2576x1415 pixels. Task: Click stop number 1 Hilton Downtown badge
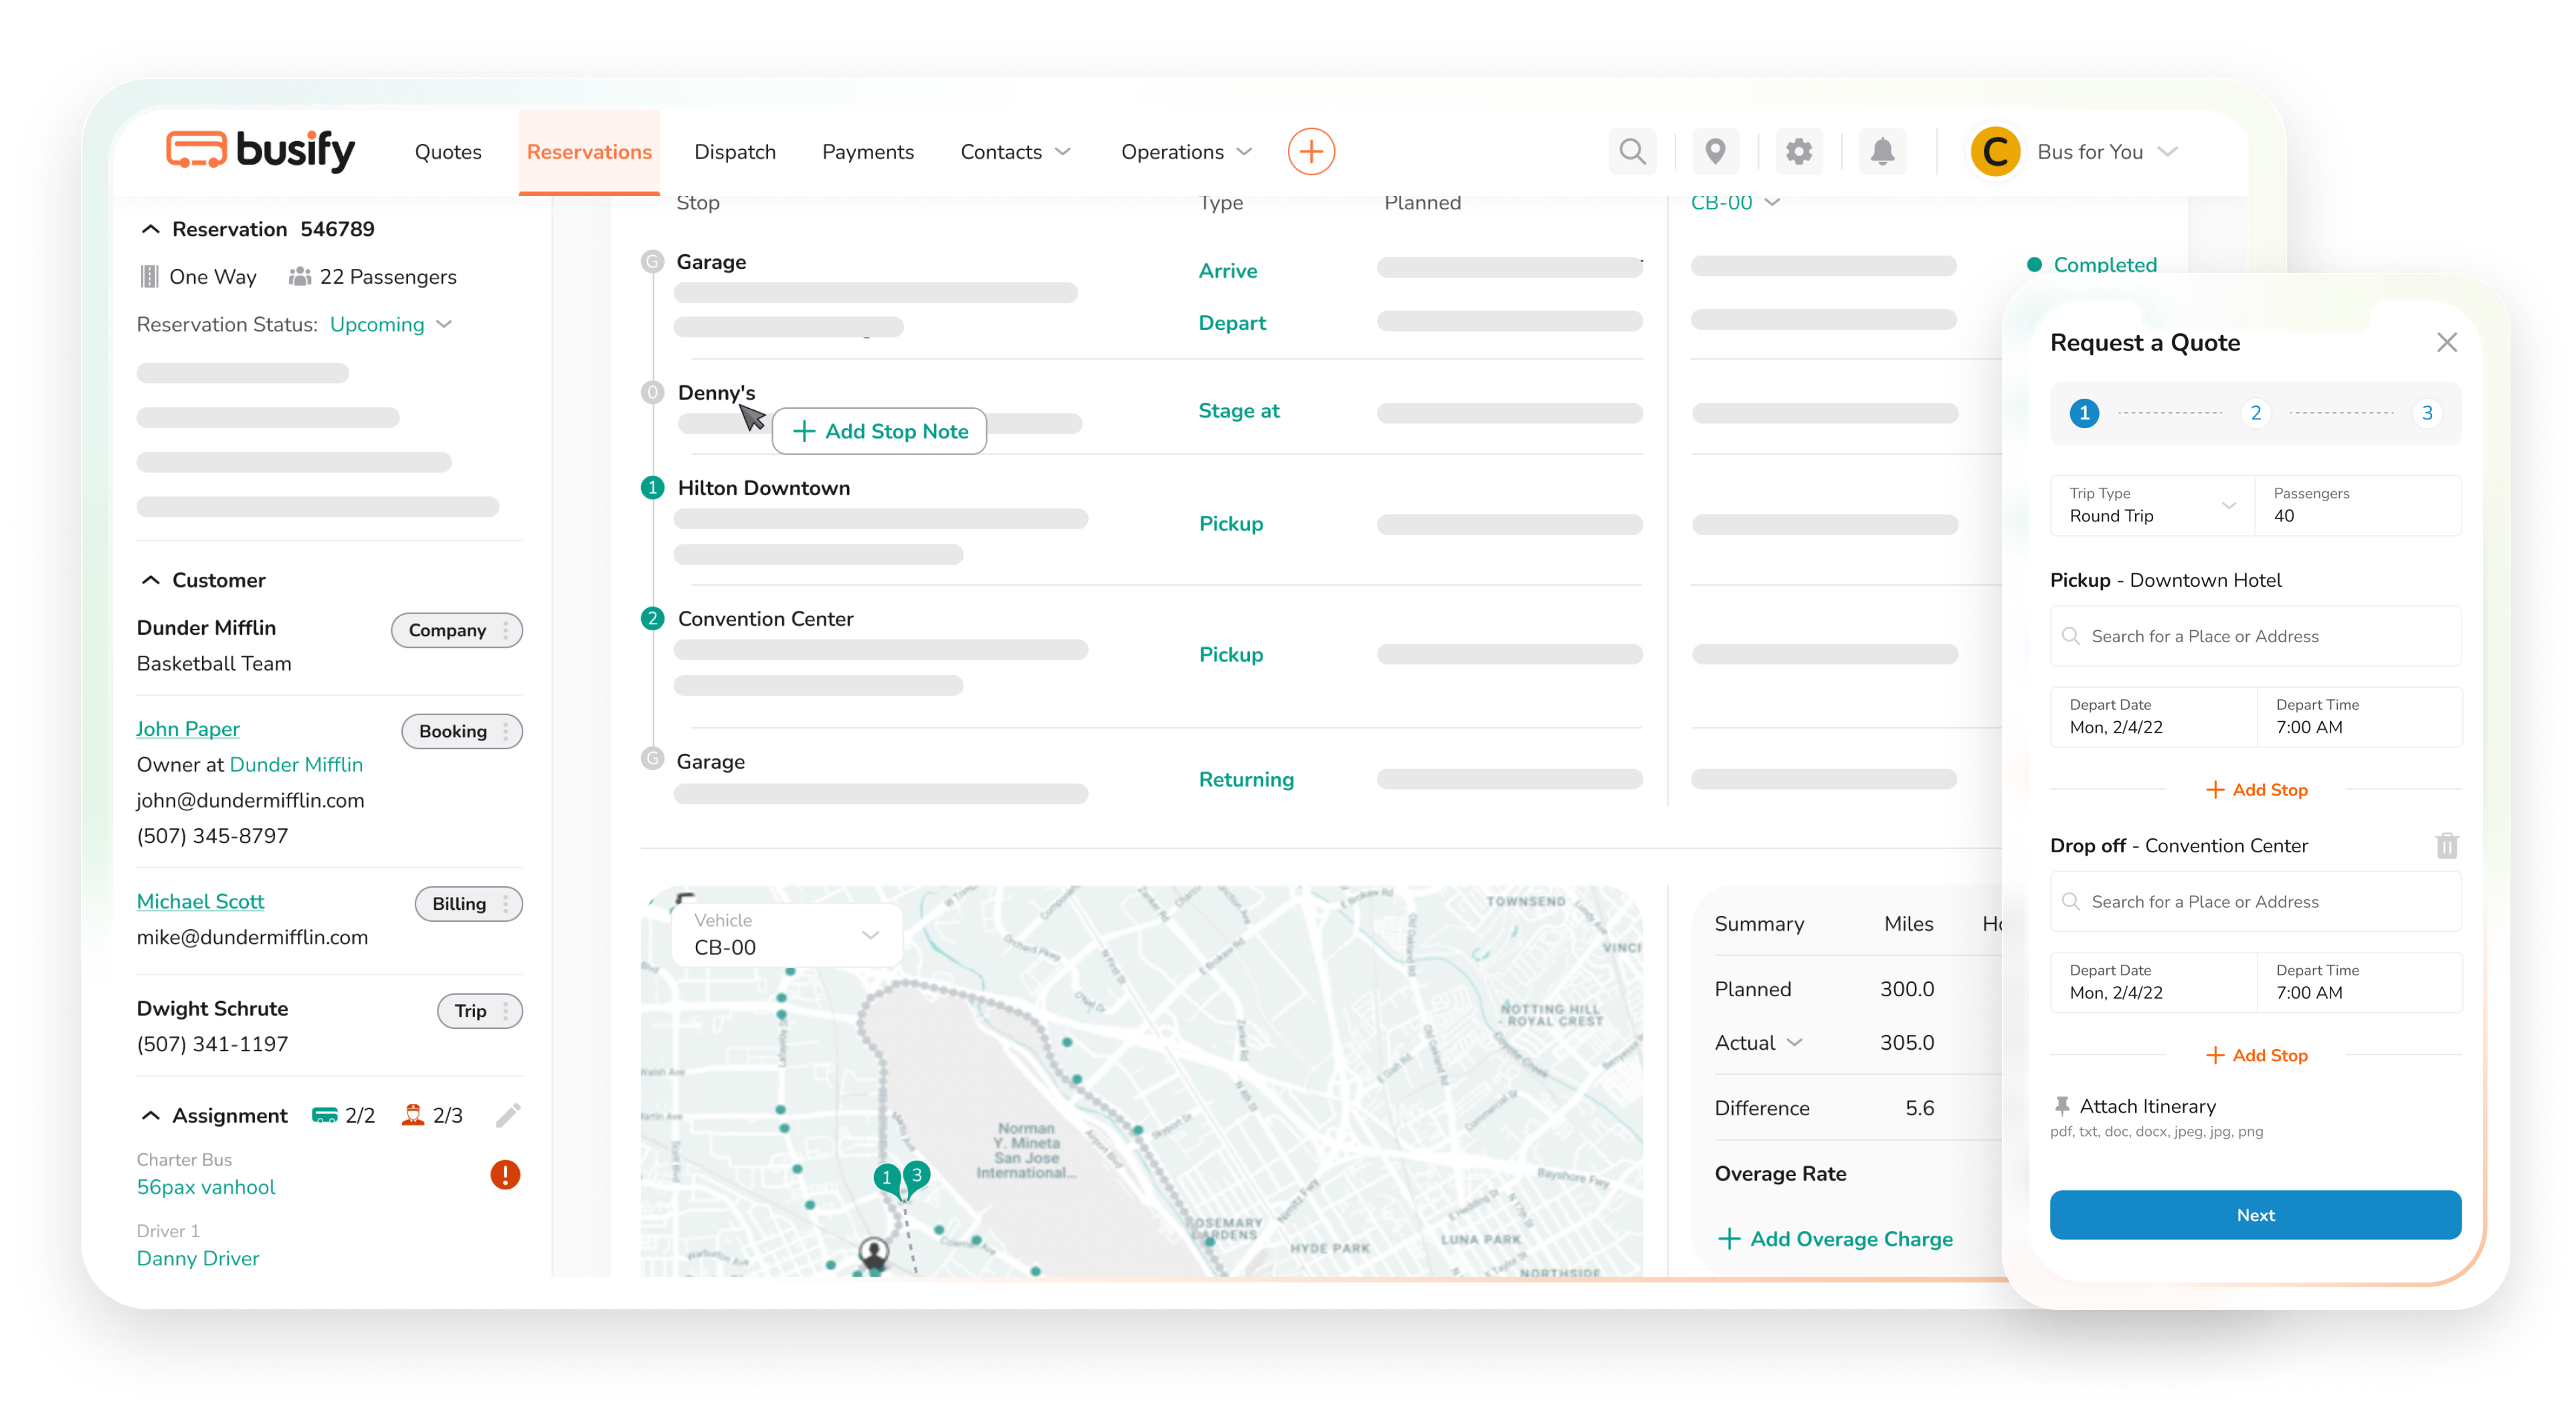pos(652,487)
